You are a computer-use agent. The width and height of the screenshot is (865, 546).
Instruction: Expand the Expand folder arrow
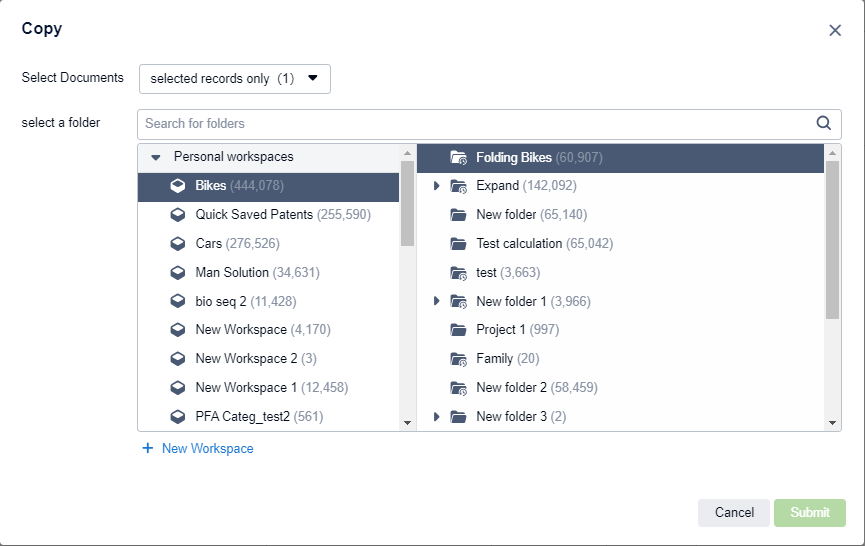coord(436,186)
